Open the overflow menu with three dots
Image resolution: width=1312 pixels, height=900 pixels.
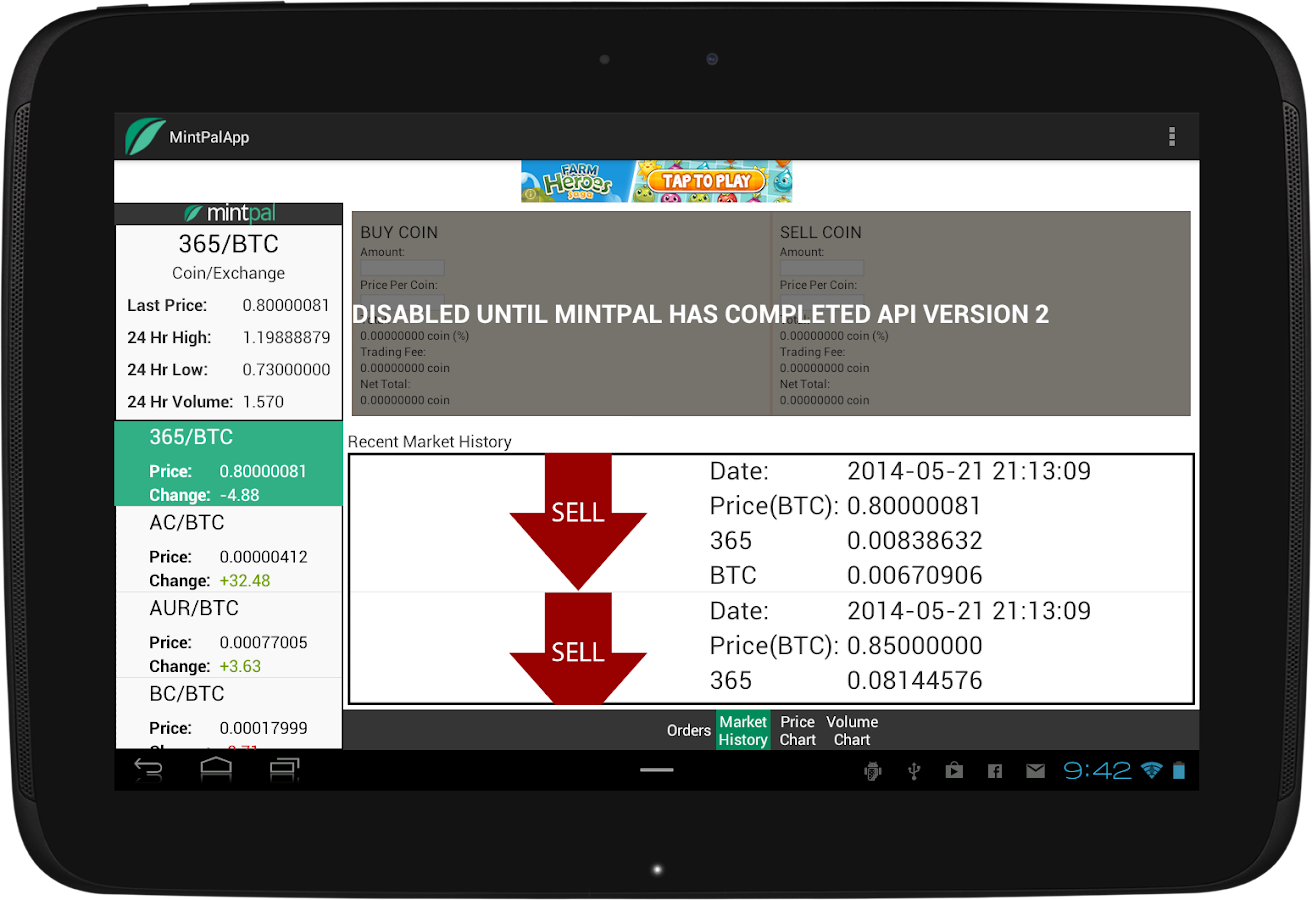tap(1171, 137)
